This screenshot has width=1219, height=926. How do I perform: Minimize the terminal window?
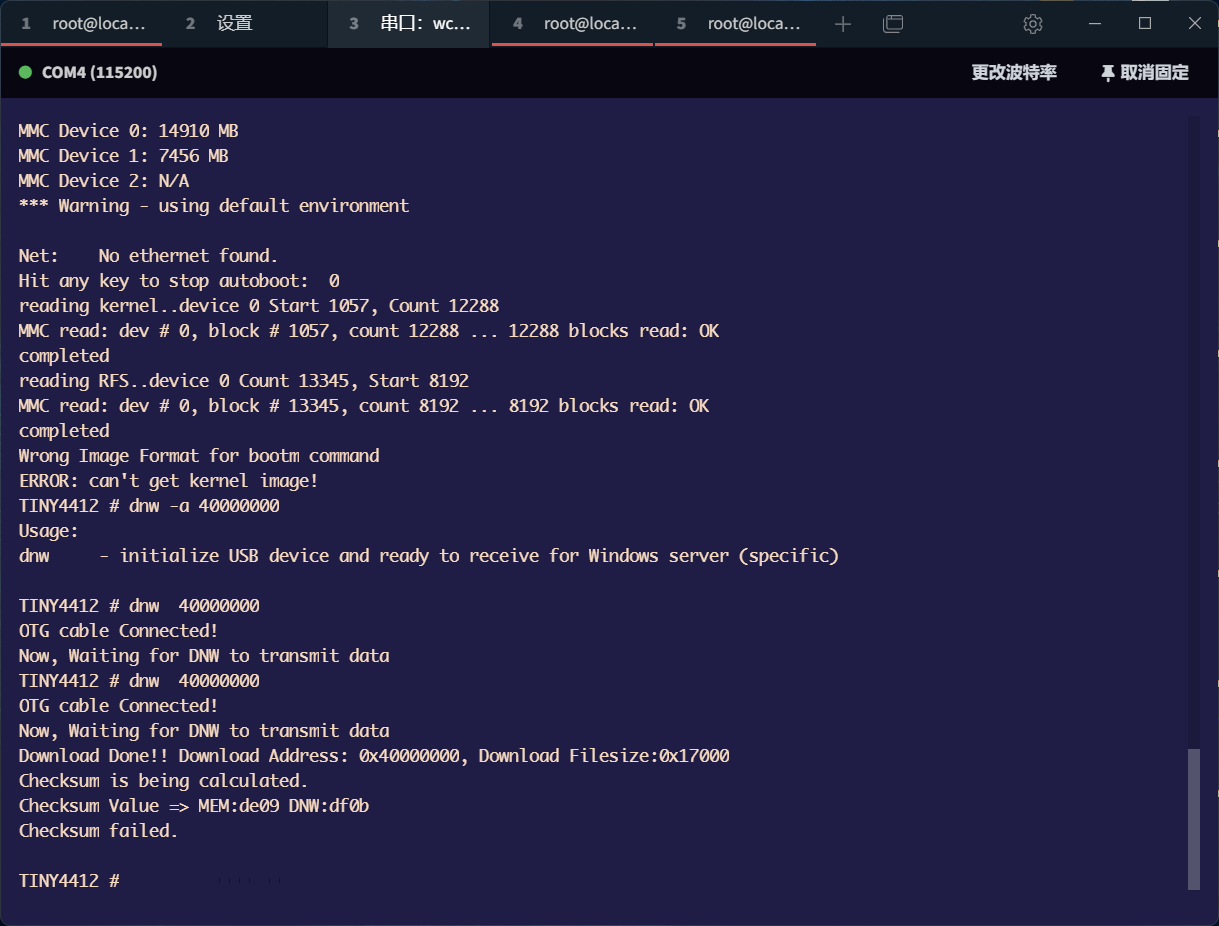click(x=1096, y=24)
